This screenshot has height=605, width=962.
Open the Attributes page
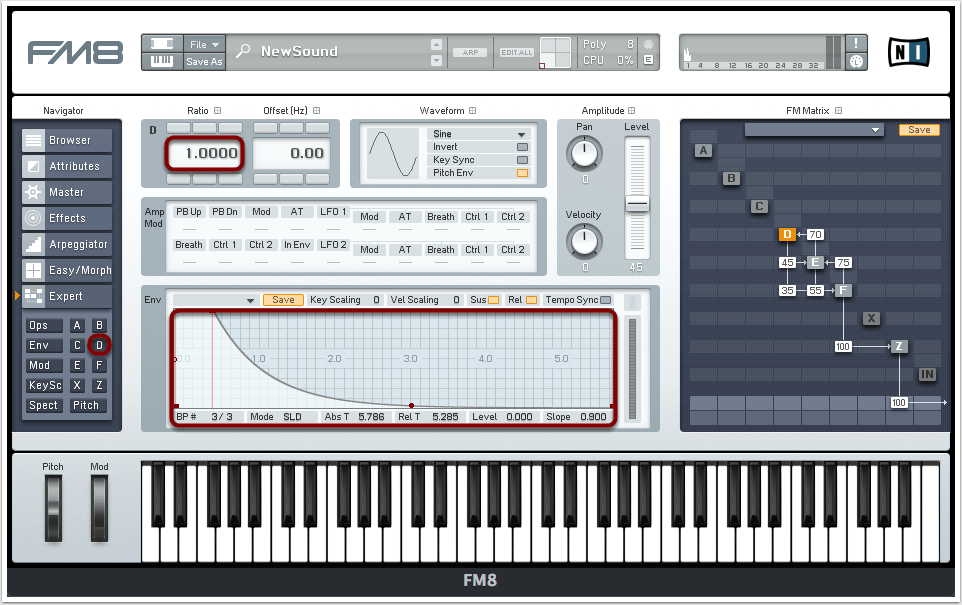[67, 167]
